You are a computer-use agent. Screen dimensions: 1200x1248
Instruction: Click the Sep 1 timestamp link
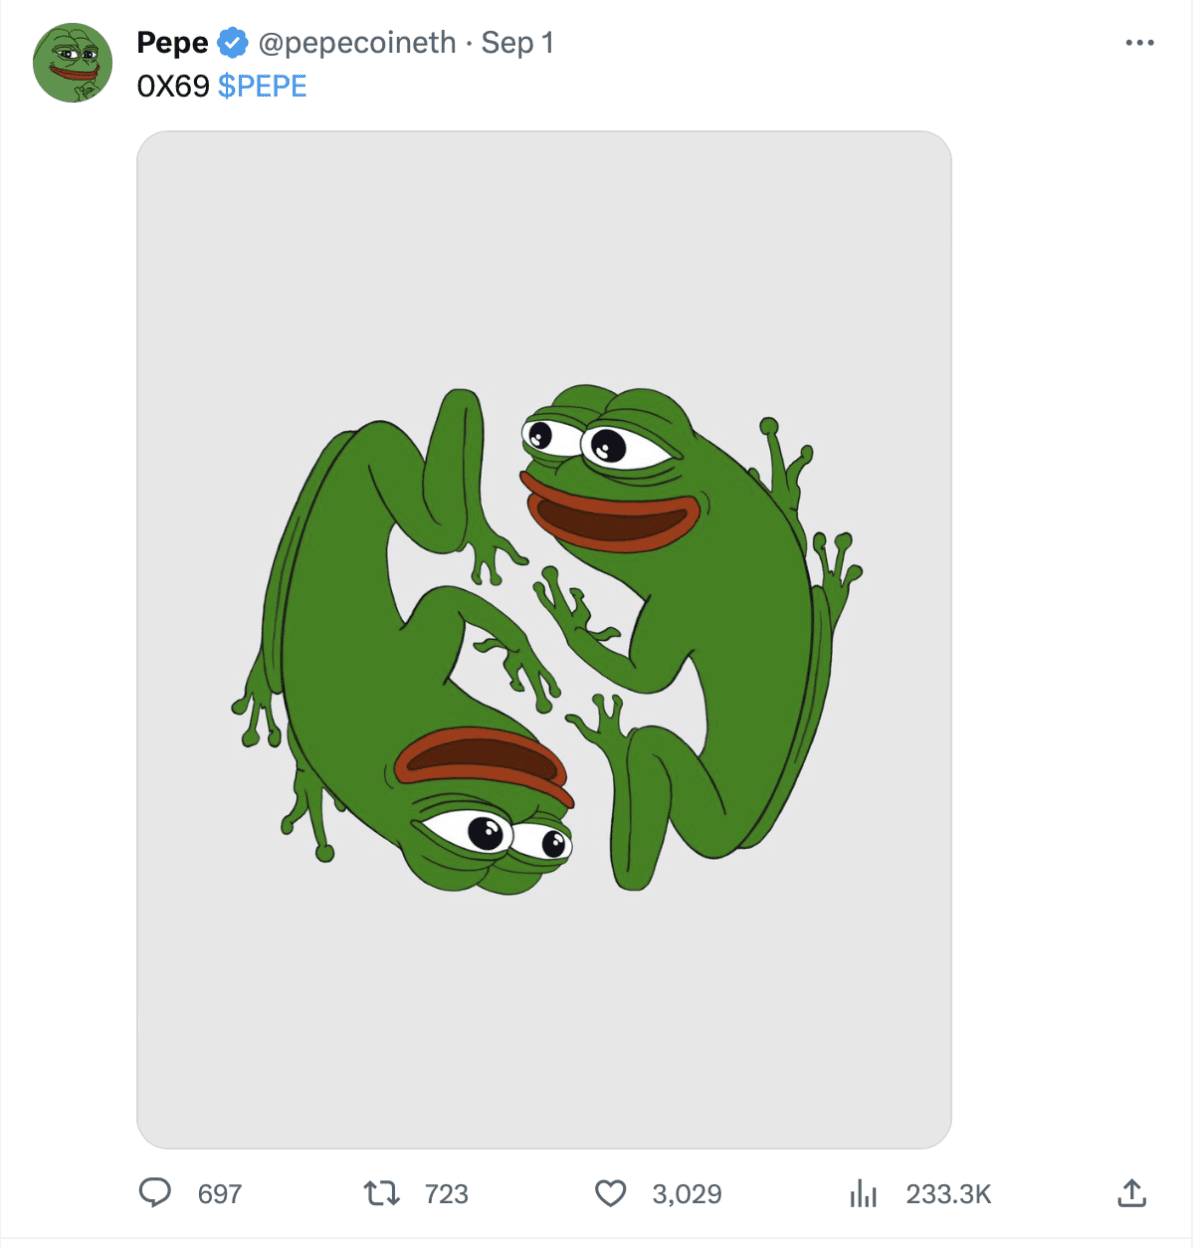[x=517, y=42]
